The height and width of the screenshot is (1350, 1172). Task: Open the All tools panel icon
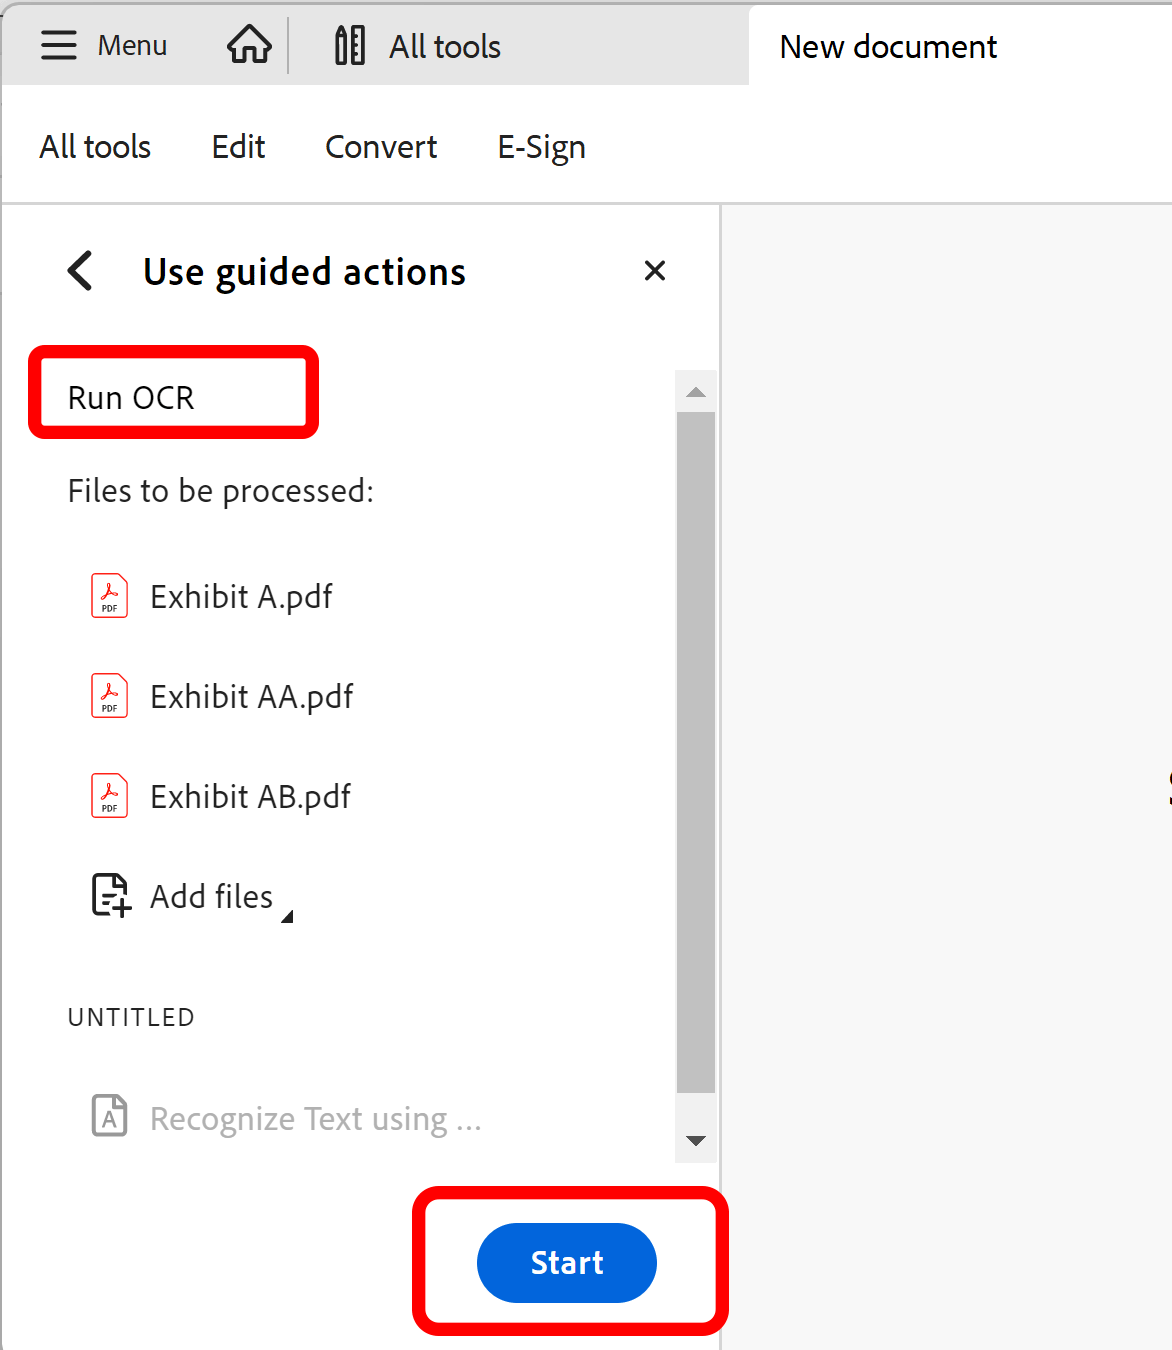coord(350,45)
